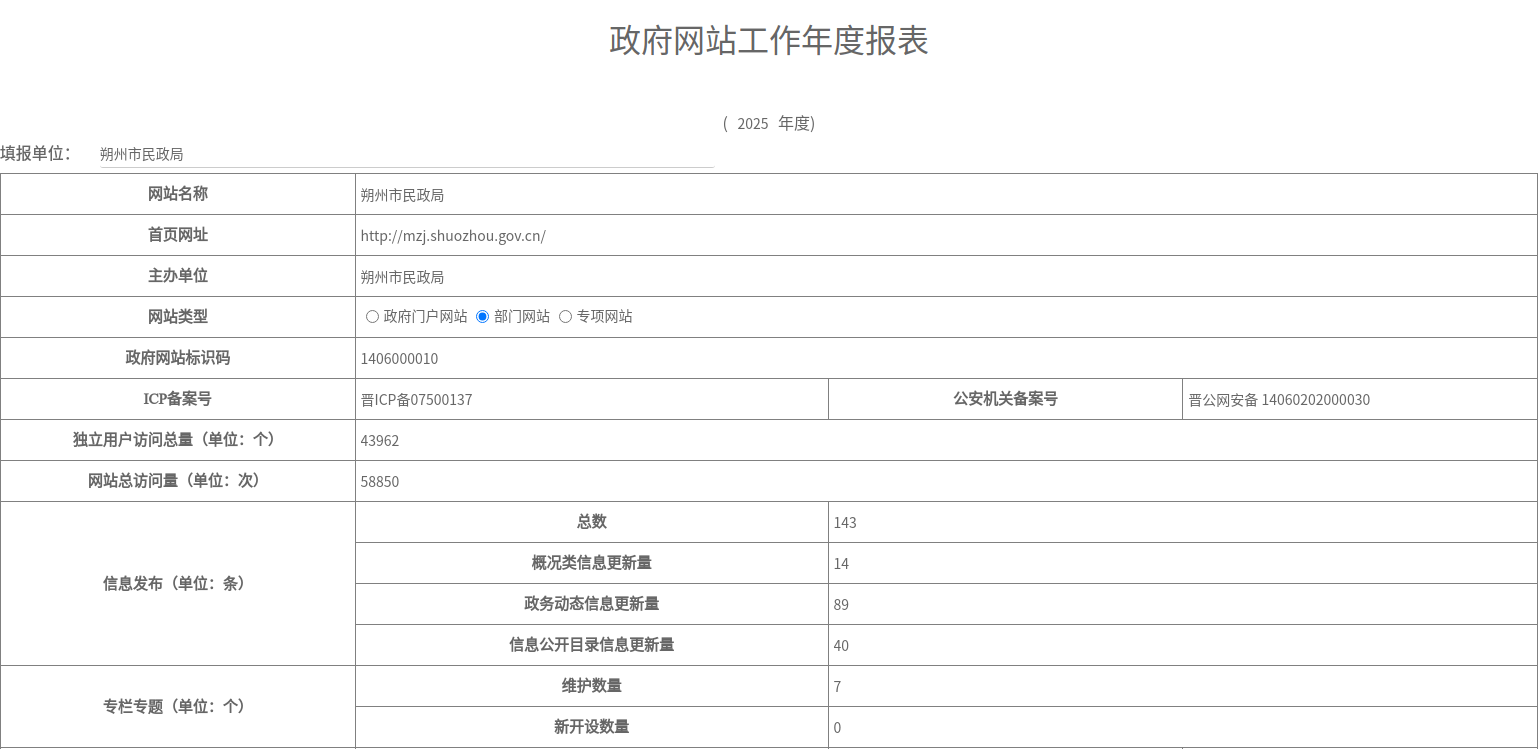
Task: Click the 公安机关备案号 value field
Action: pos(1358,400)
